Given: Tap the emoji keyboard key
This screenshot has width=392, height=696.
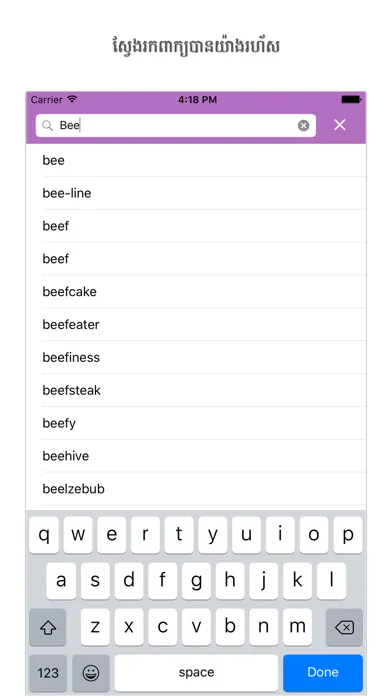Looking at the screenshot, I should [91, 673].
